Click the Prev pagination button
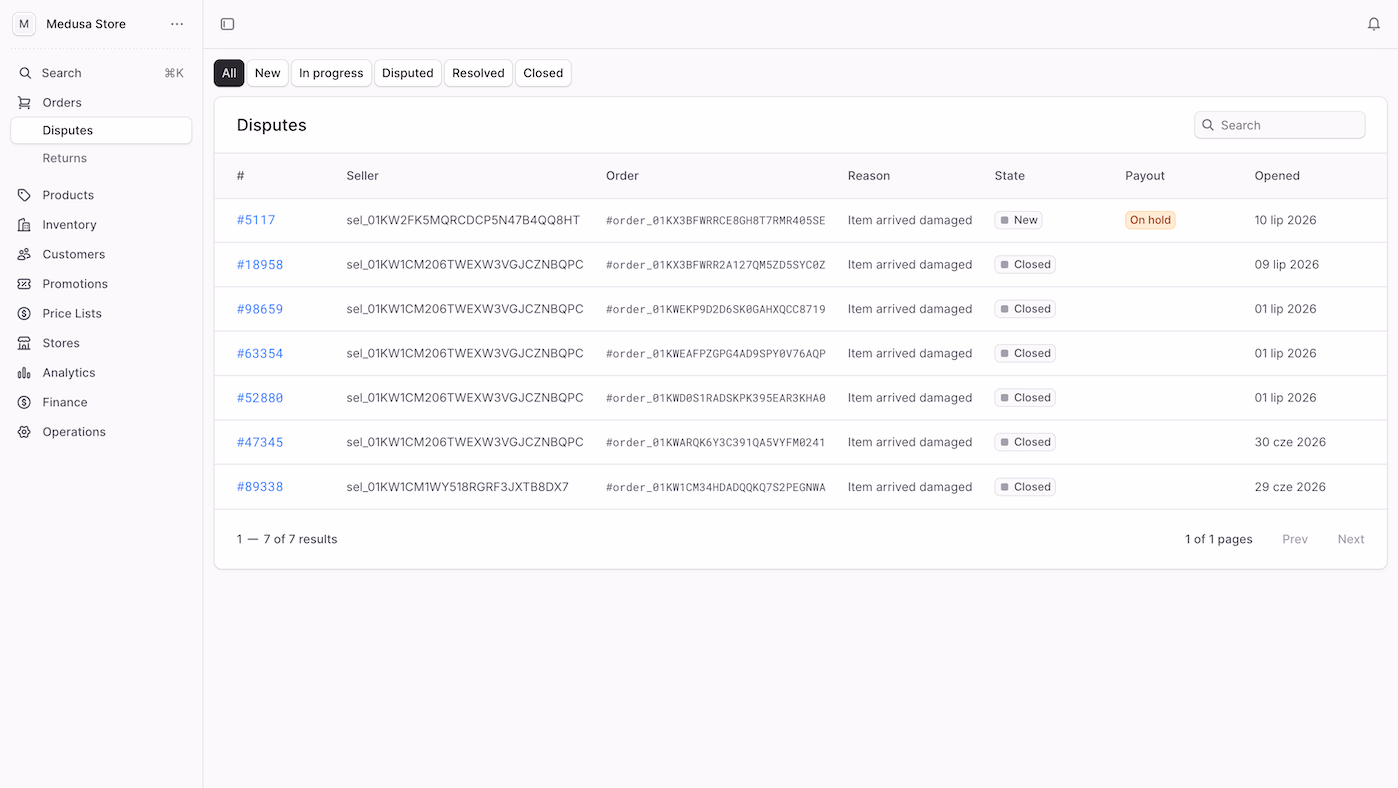 1295,539
